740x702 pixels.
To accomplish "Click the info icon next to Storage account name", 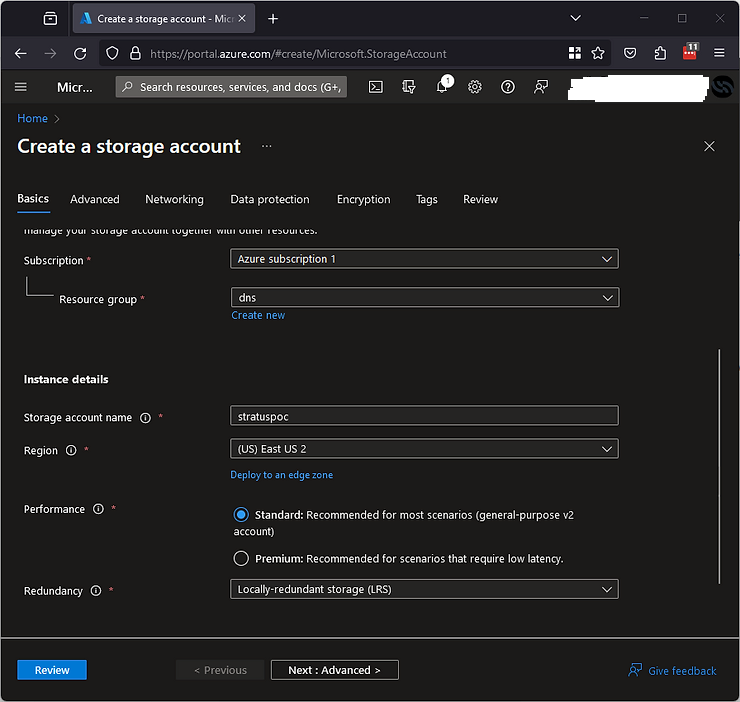I will coord(145,418).
